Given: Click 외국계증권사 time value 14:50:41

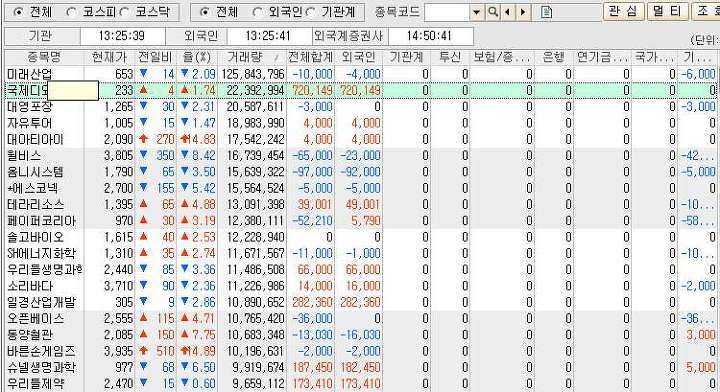Looking at the screenshot, I should (x=429, y=35).
